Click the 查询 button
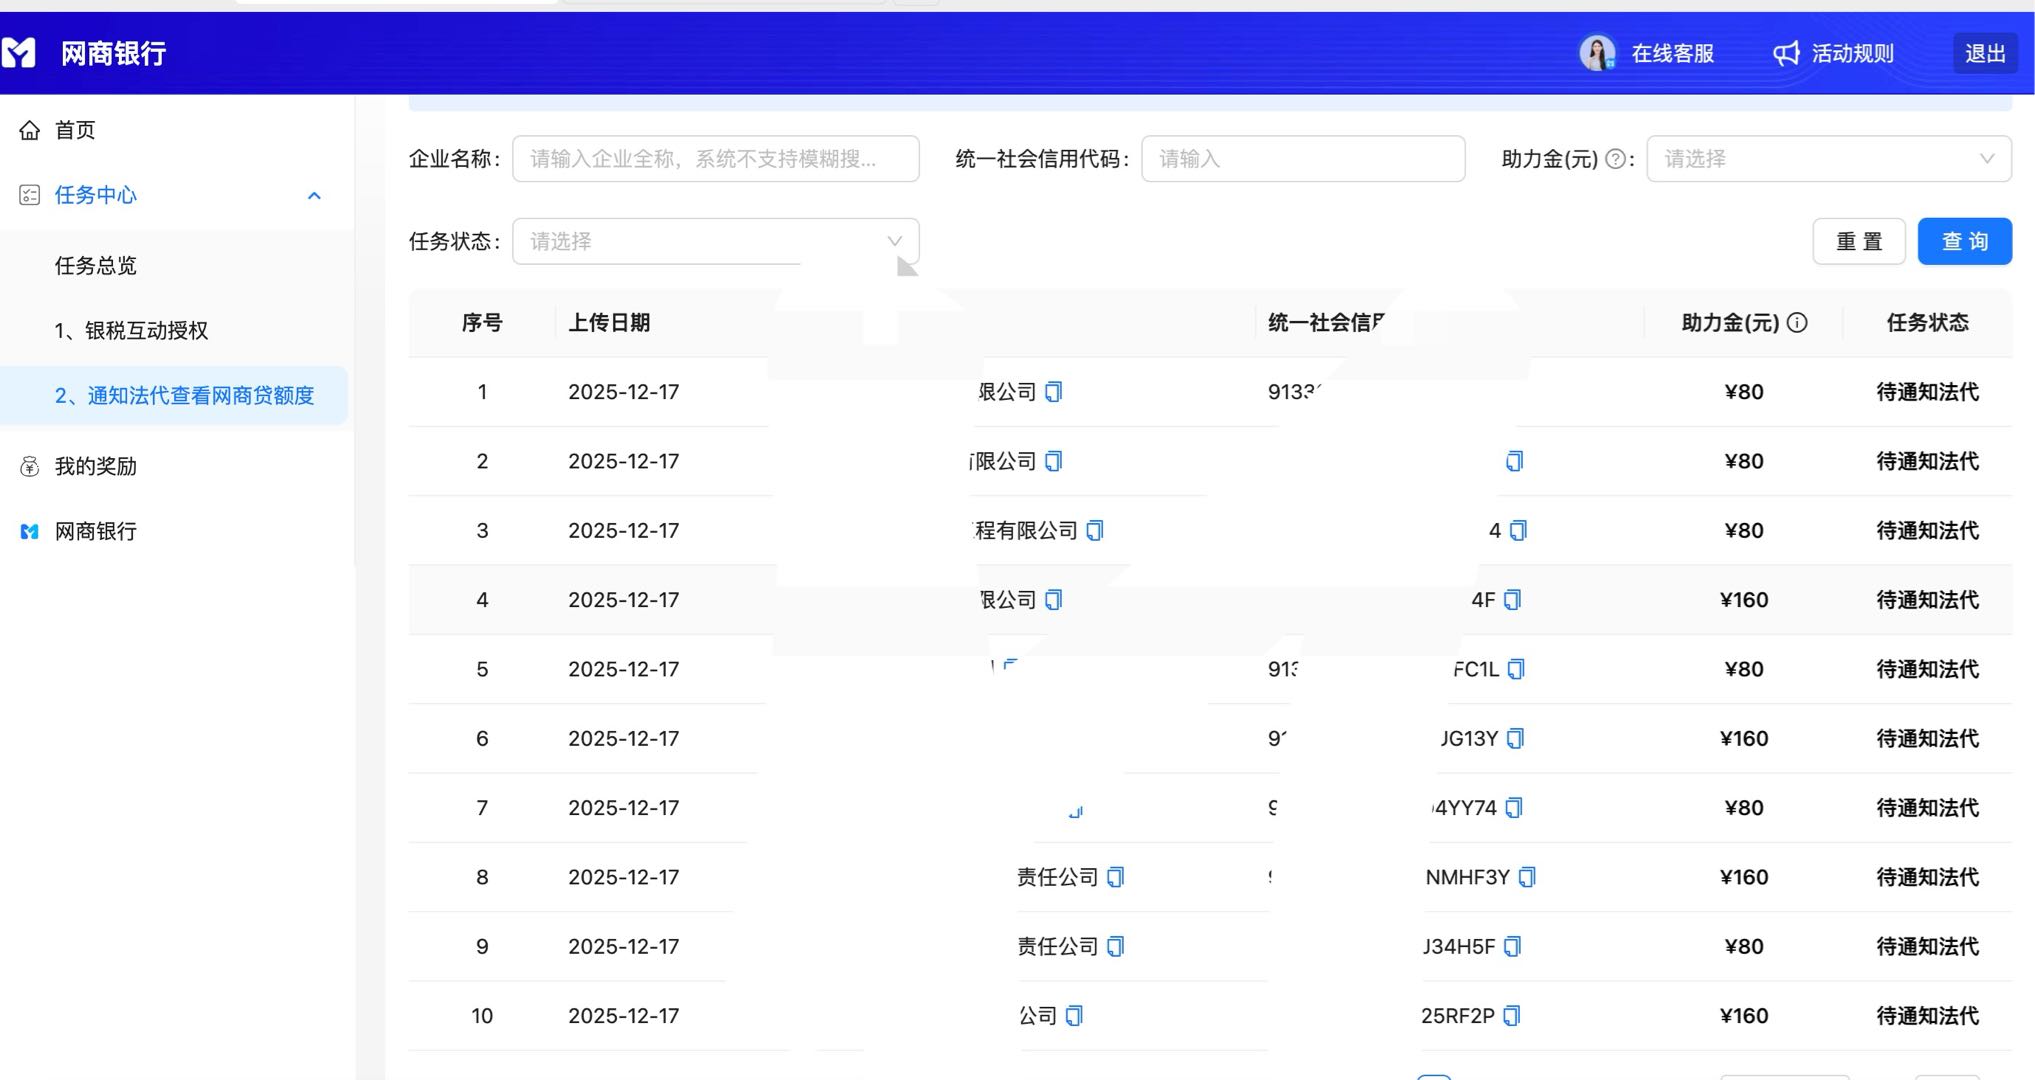The width and height of the screenshot is (2035, 1080). click(x=1963, y=241)
